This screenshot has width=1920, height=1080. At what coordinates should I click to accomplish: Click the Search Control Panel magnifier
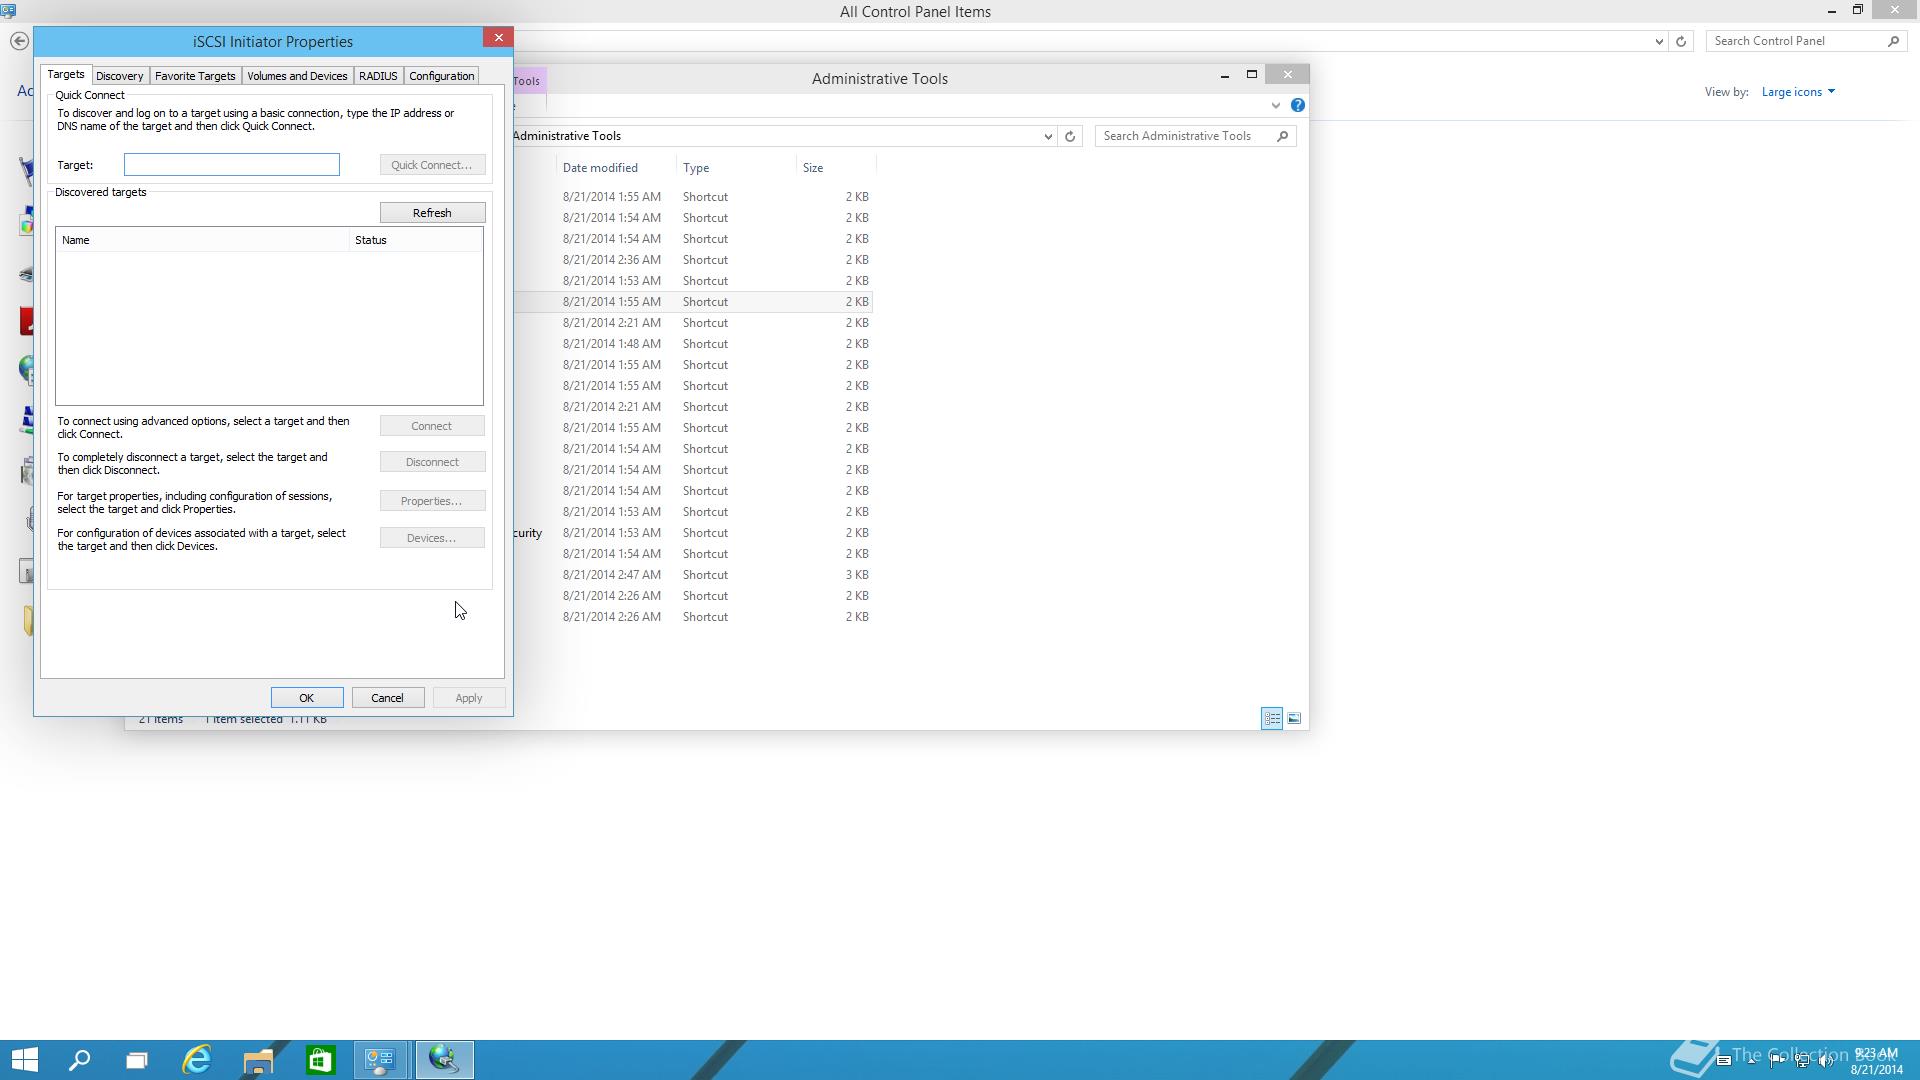(1893, 41)
